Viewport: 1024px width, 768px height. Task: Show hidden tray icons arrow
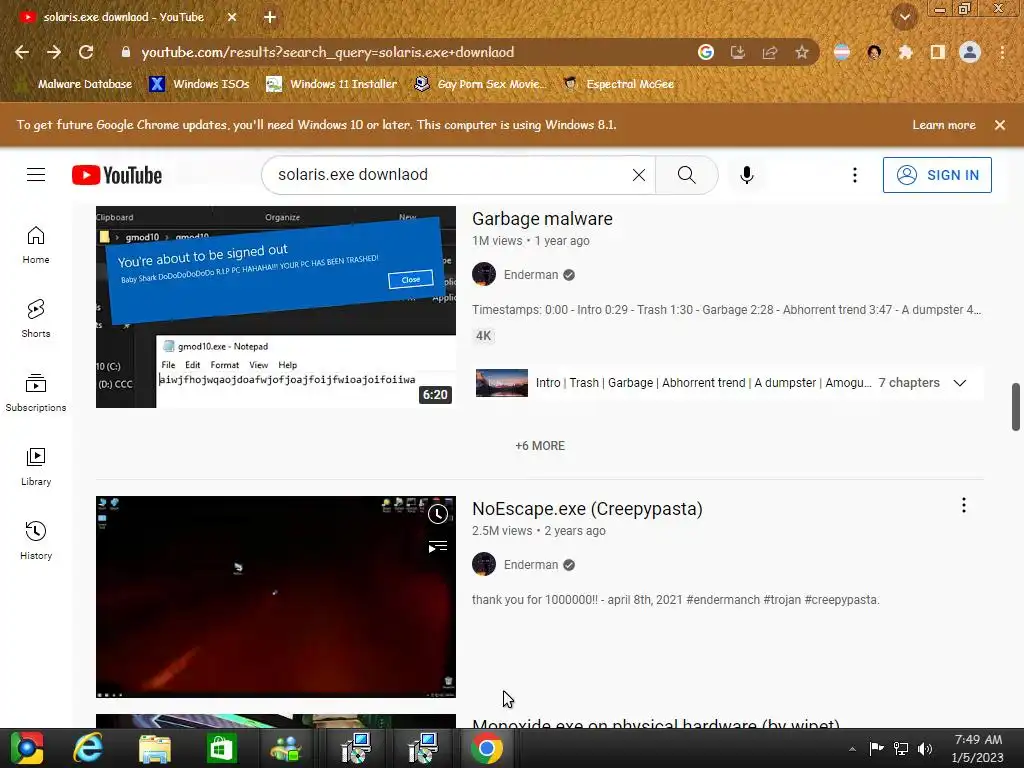[852, 749]
